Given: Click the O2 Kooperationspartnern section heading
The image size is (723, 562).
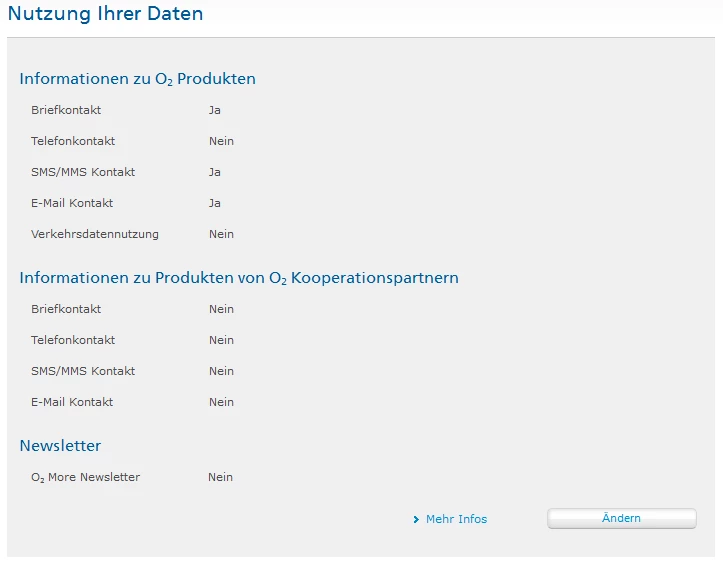Looking at the screenshot, I should (x=239, y=278).
